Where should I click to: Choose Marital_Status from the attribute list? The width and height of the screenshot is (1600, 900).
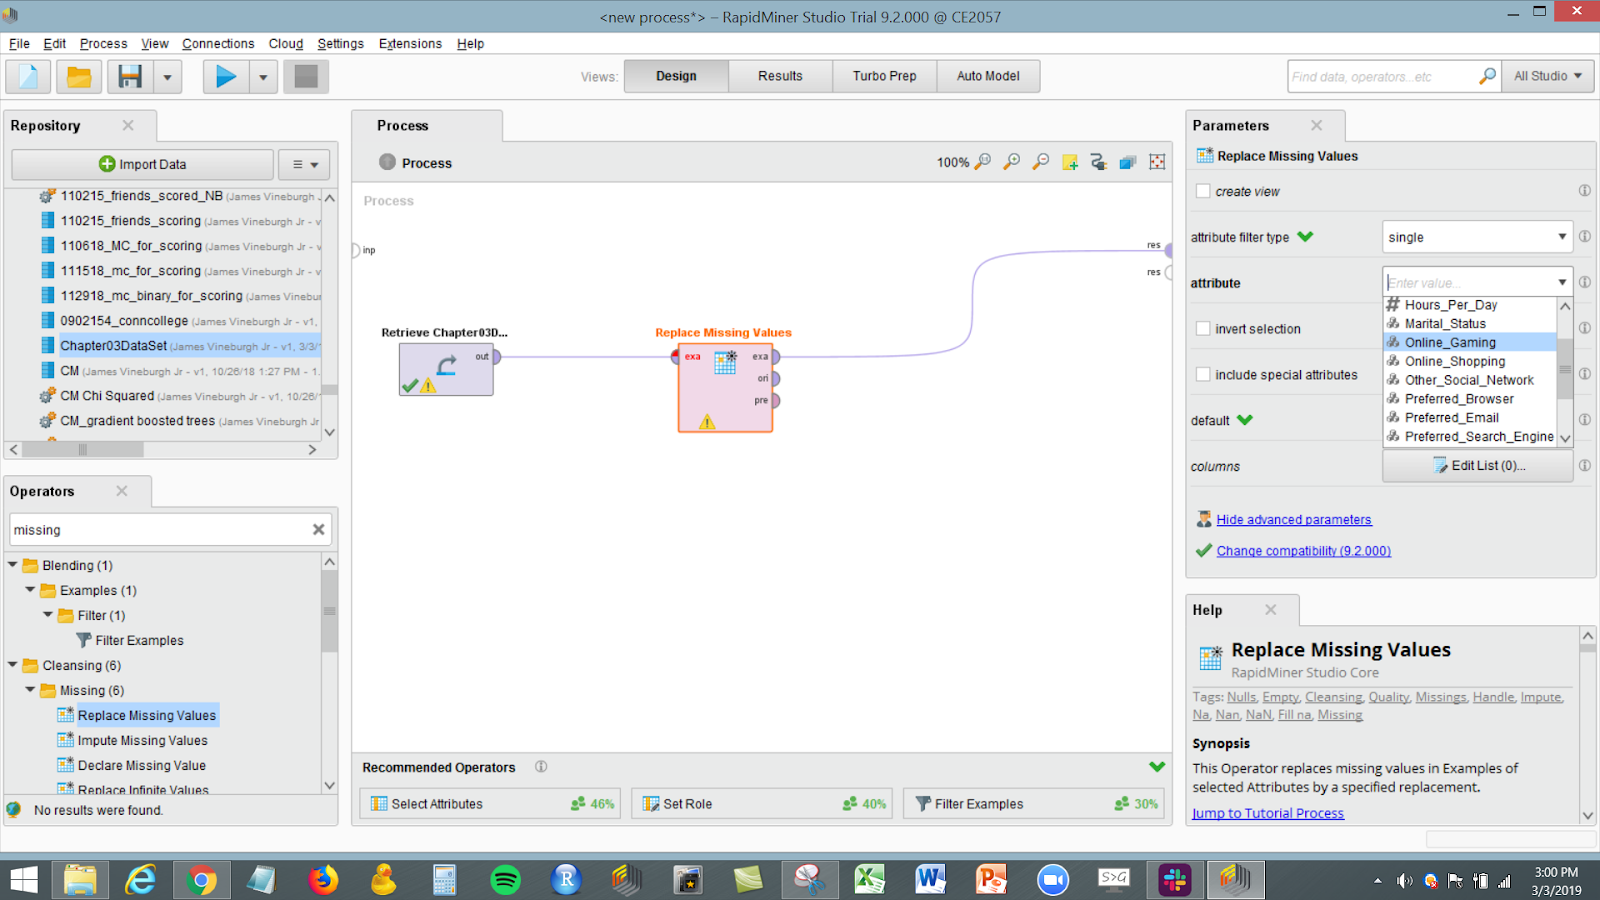coord(1470,323)
